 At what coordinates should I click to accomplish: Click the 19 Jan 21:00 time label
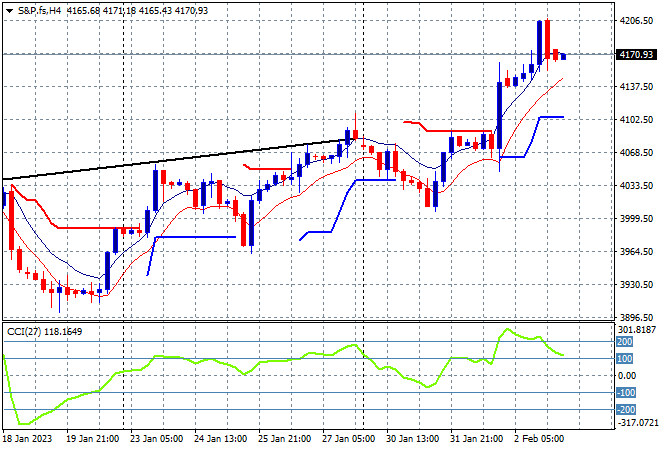pyautogui.click(x=93, y=439)
